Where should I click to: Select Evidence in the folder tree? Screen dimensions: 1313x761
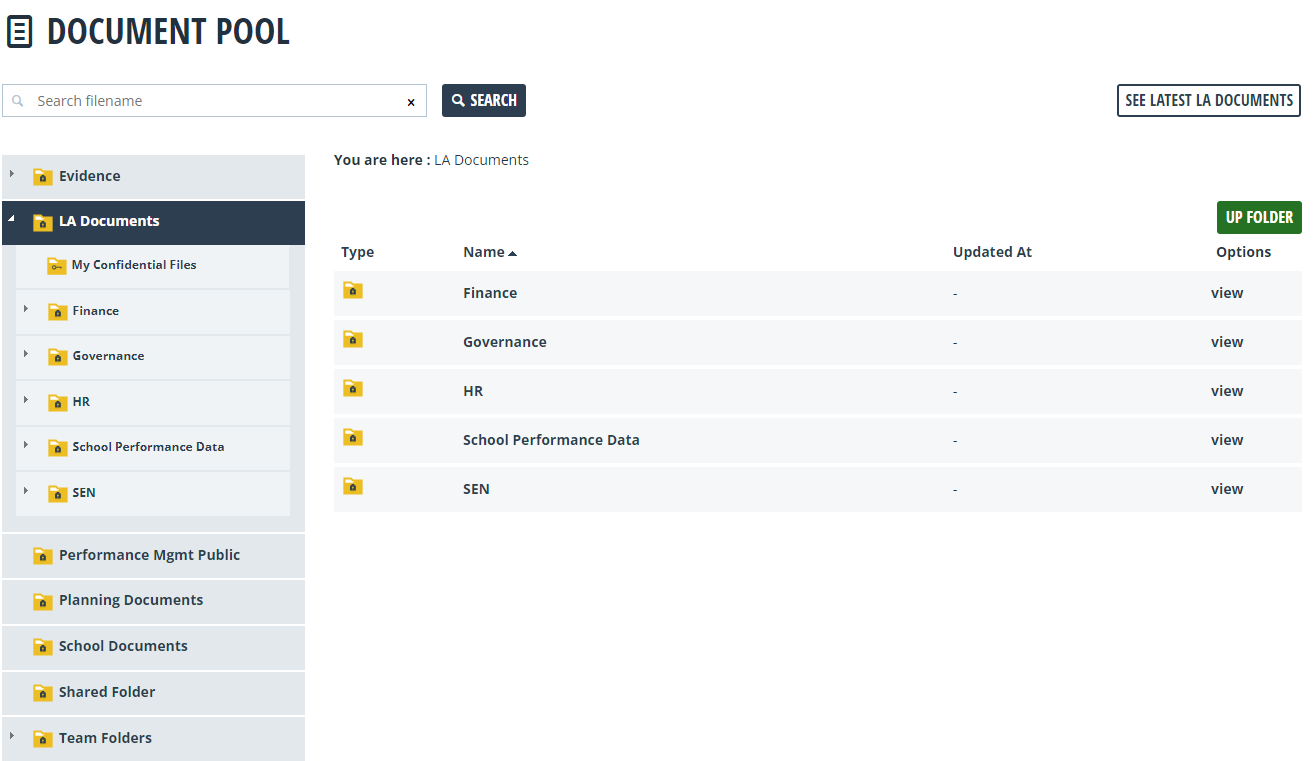click(153, 177)
